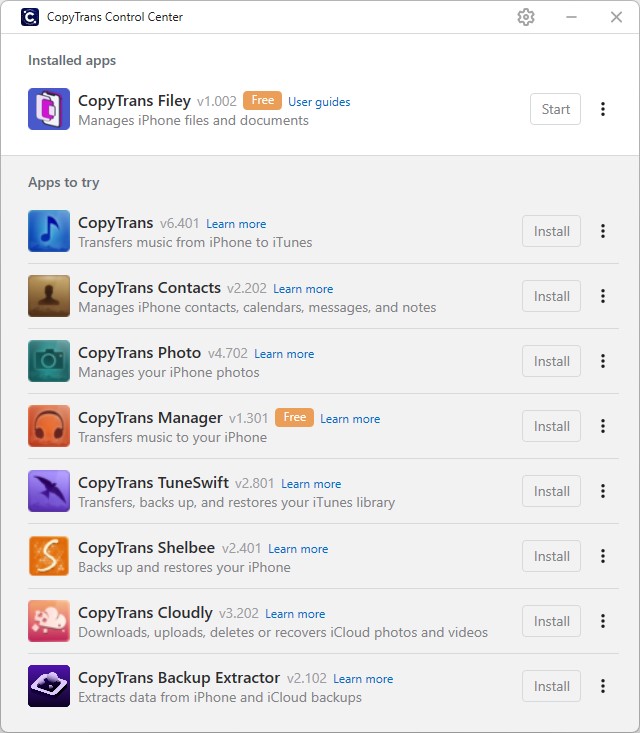Click the CopyTrans TuneSwift title text
The width and height of the screenshot is (640, 733).
click(153, 482)
